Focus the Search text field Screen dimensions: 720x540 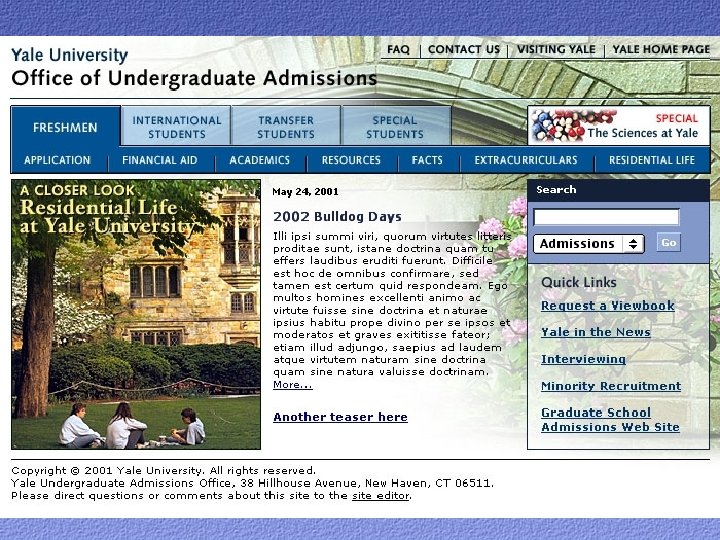pyautogui.click(x=606, y=217)
